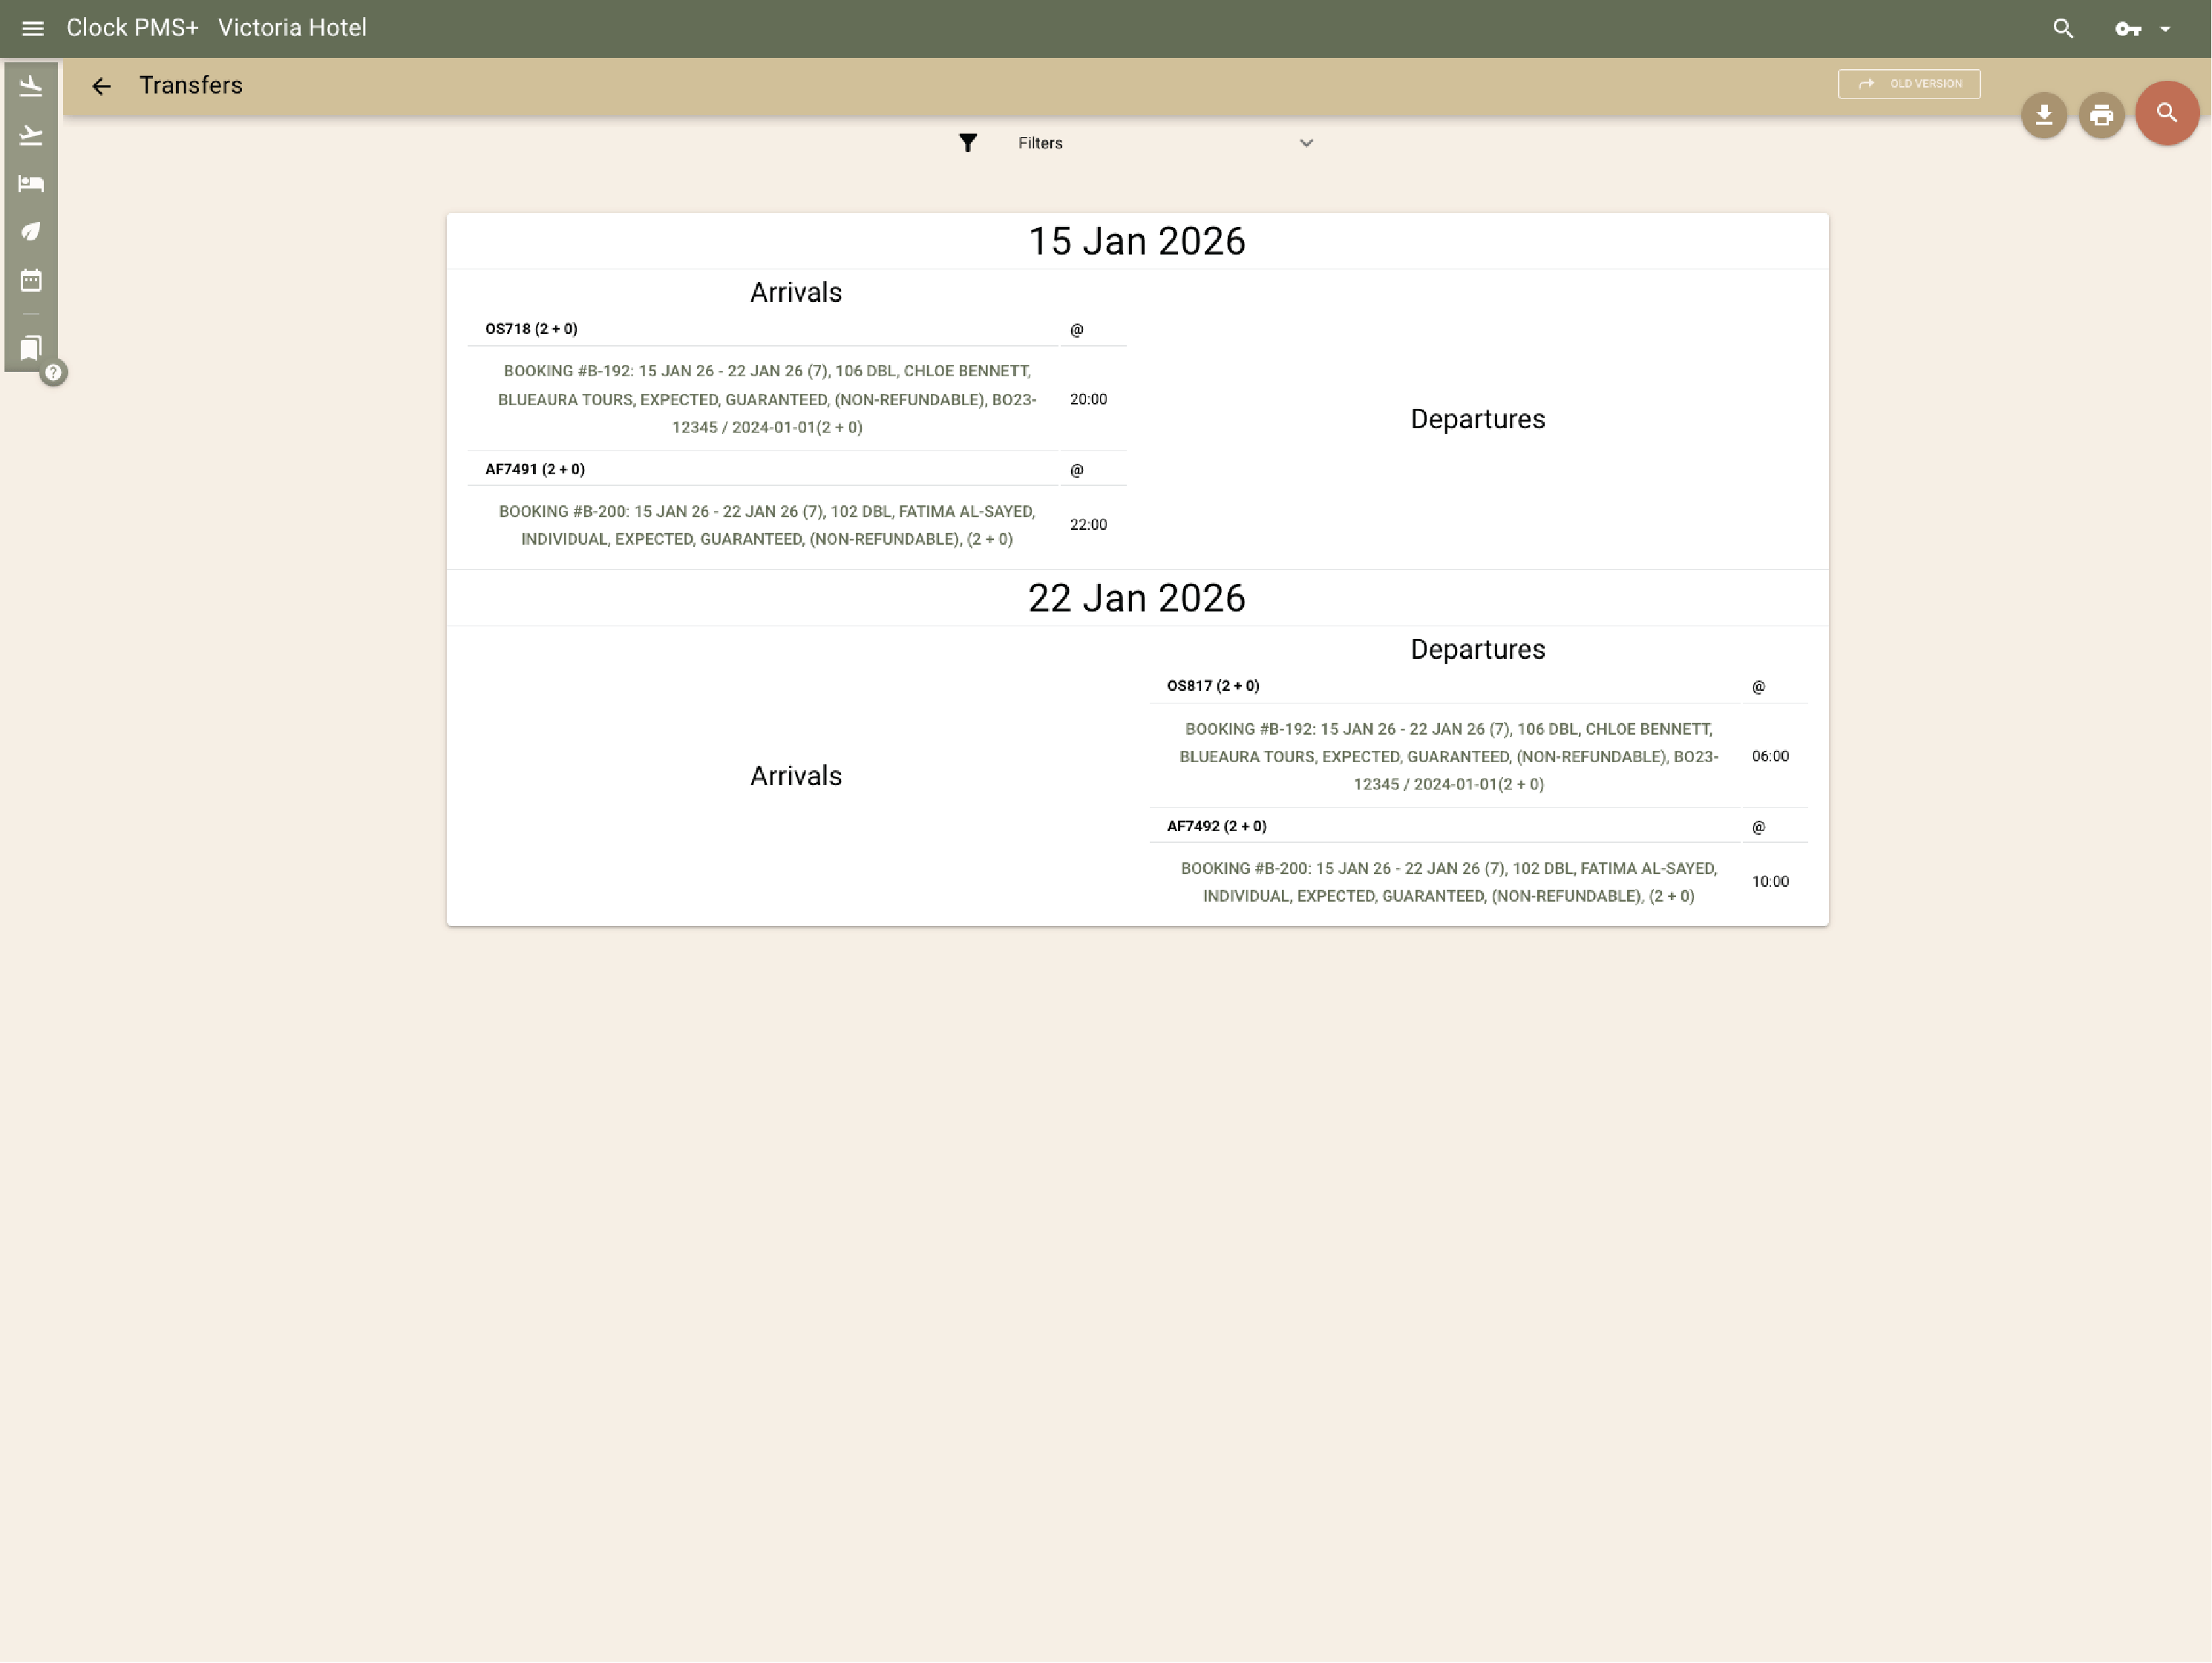Download the transfers report
The width and height of the screenshot is (2212, 1663).
click(x=2043, y=116)
